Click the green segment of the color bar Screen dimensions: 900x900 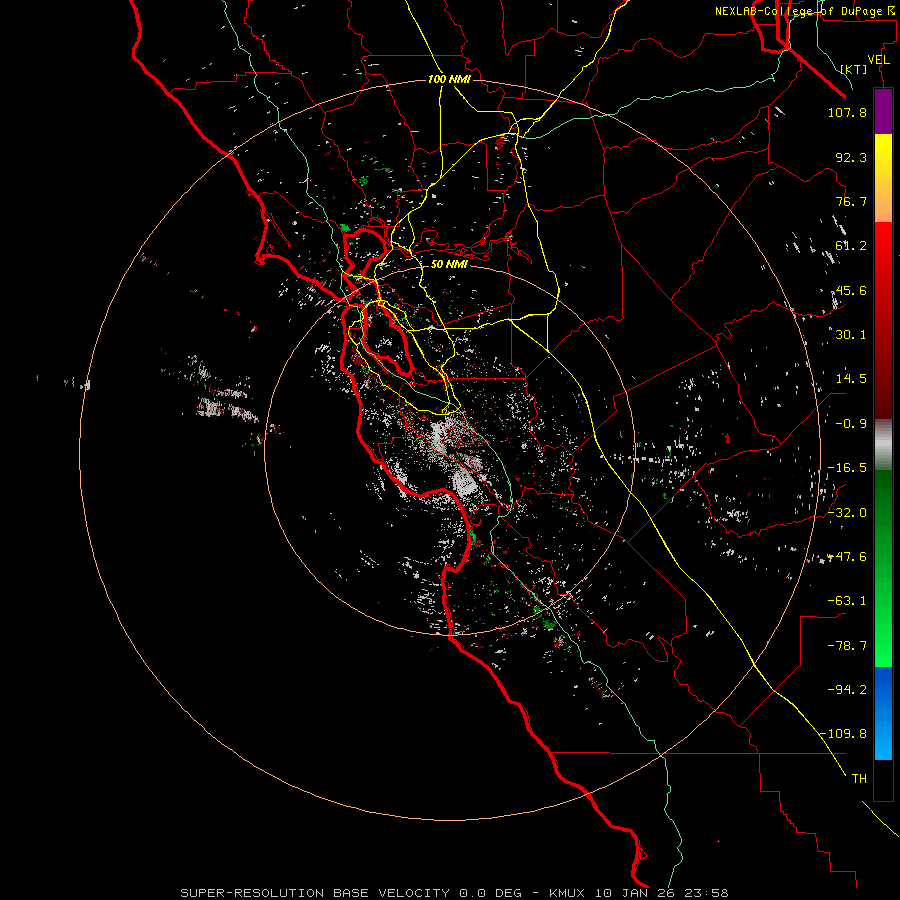[x=883, y=568]
